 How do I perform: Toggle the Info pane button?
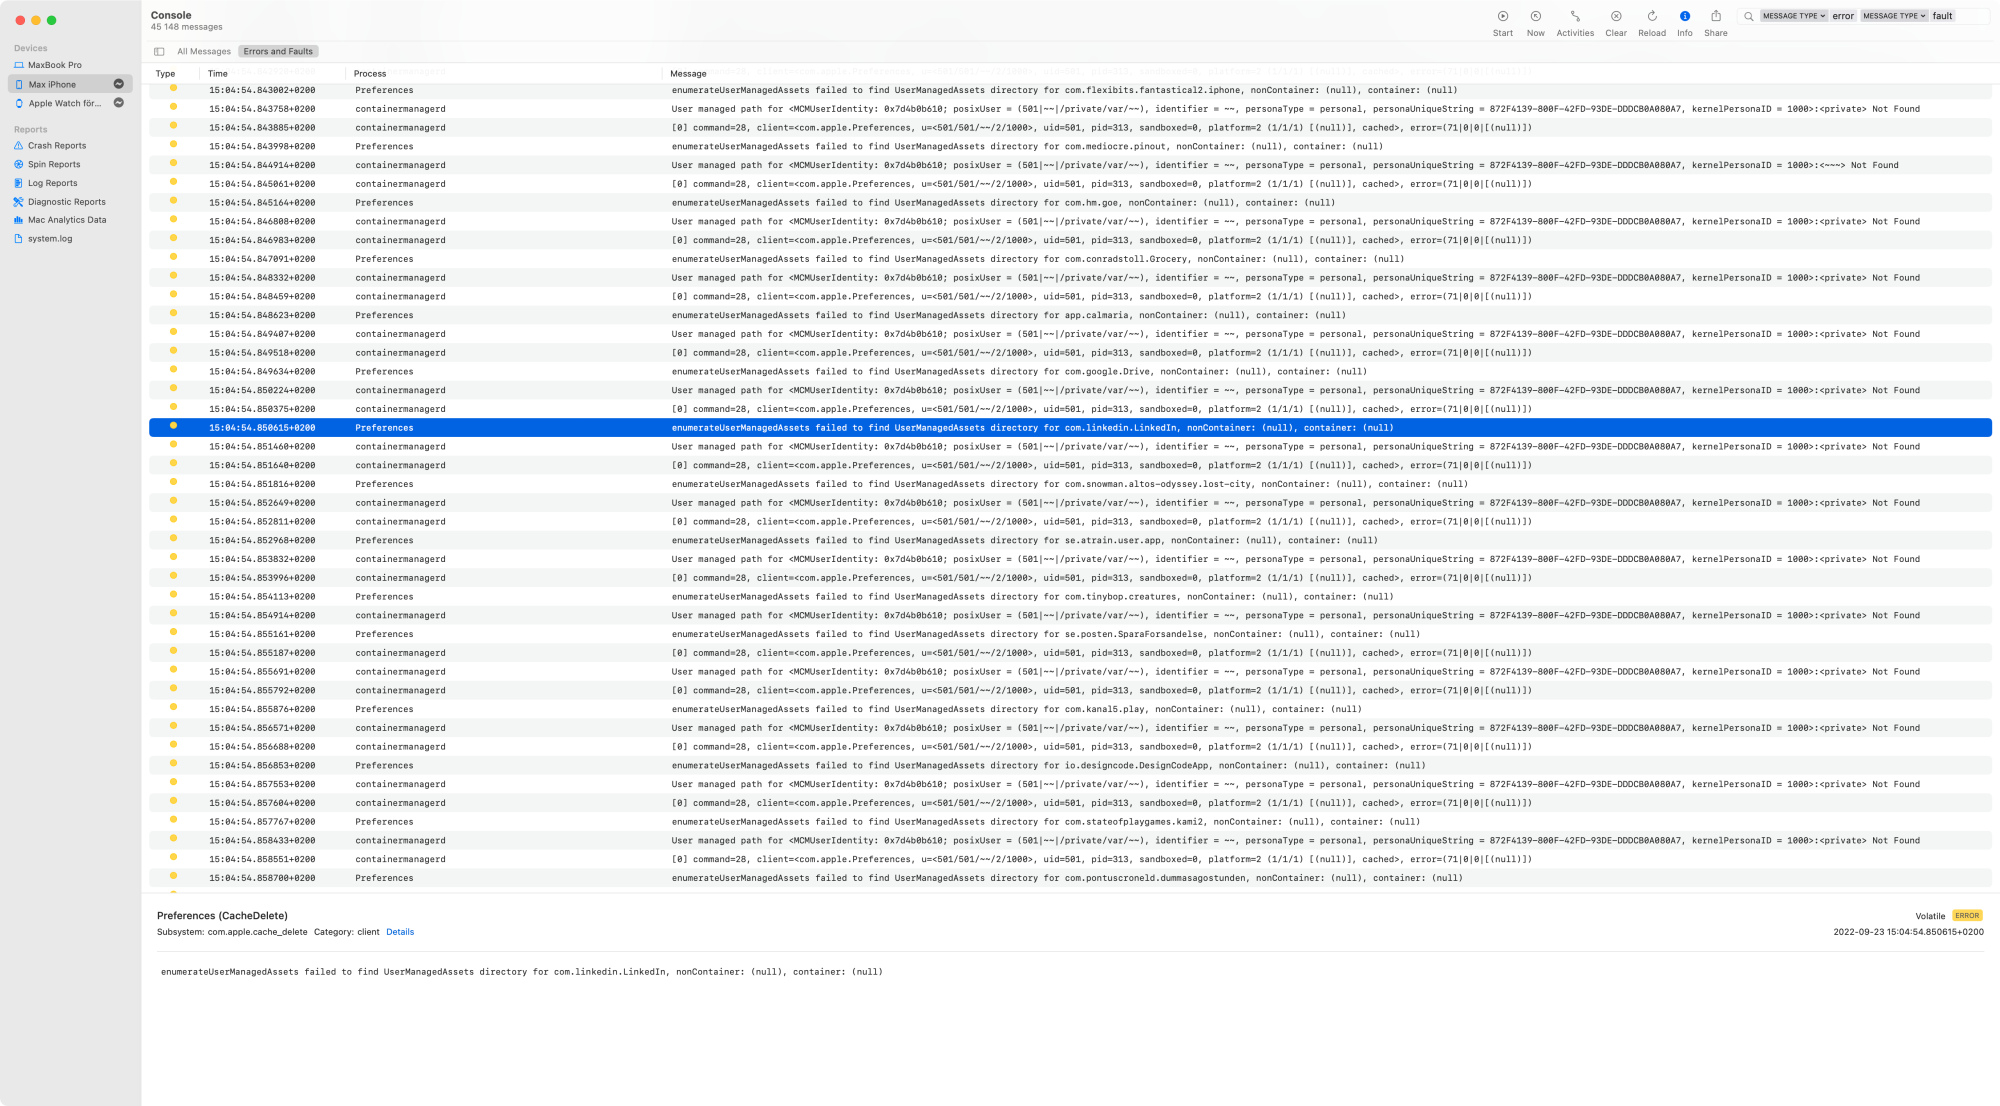coord(1685,17)
